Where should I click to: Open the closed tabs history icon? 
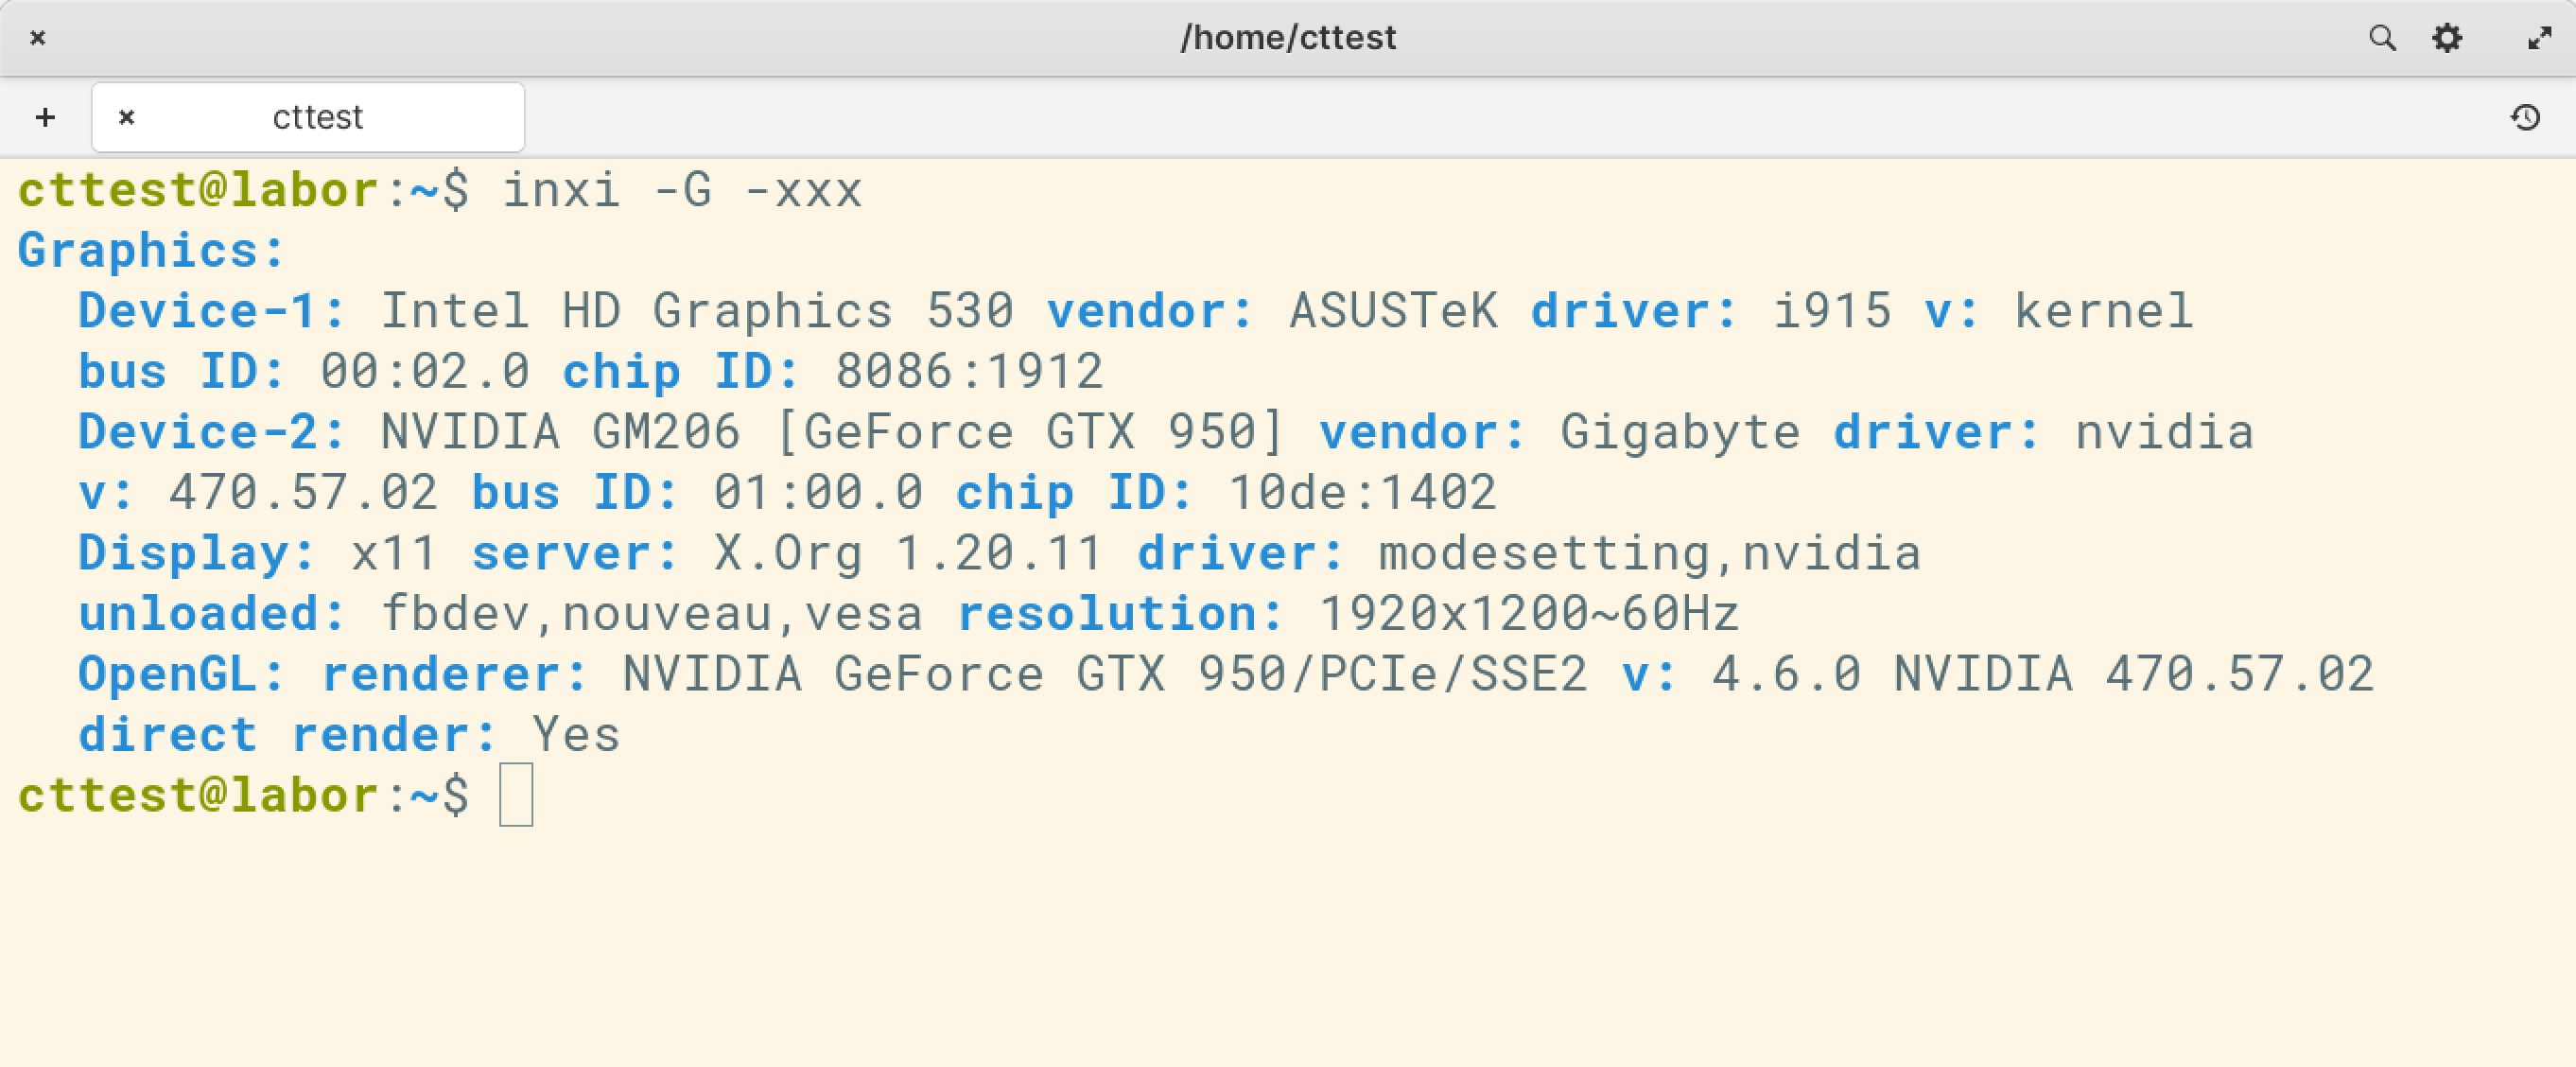[2525, 117]
